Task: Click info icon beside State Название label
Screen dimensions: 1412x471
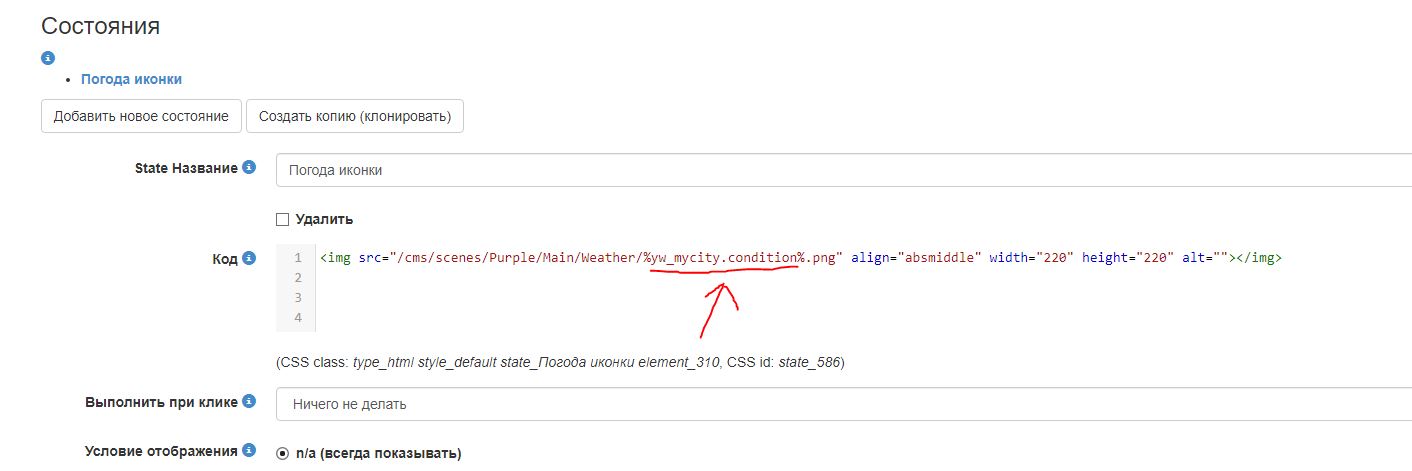Action: point(249,168)
